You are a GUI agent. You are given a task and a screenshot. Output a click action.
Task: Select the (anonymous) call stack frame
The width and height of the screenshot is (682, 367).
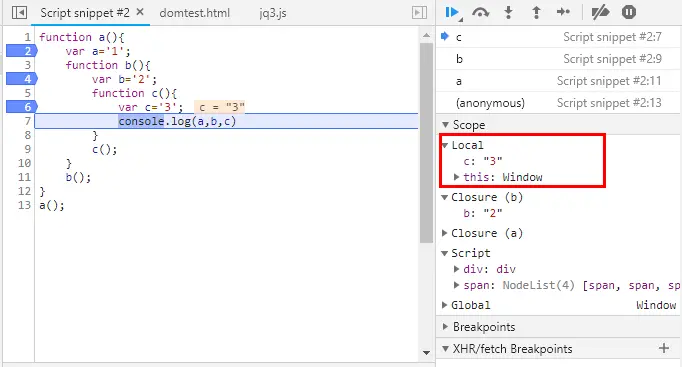tap(558, 103)
